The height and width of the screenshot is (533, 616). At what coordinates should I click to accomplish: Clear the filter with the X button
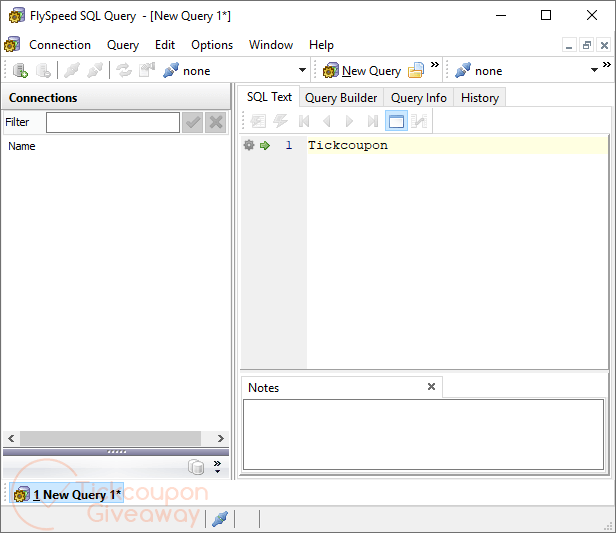[x=216, y=123]
